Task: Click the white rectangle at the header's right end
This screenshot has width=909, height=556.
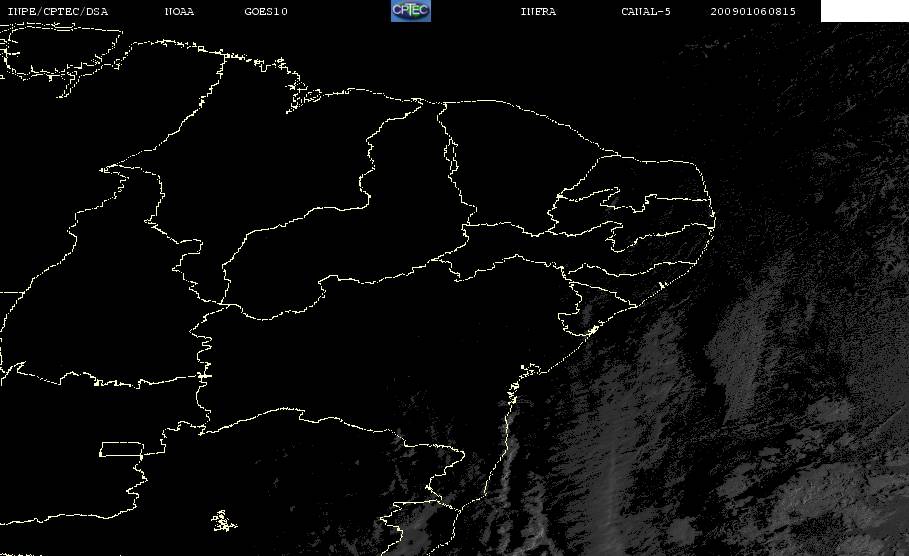Action: pos(865,10)
